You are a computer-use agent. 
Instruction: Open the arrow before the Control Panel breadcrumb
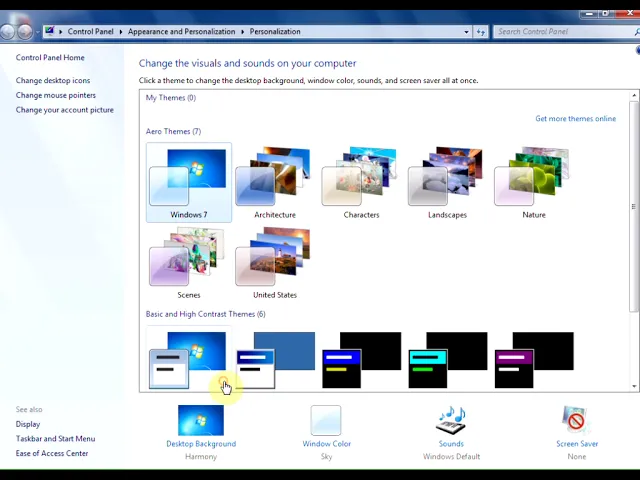click(x=61, y=32)
